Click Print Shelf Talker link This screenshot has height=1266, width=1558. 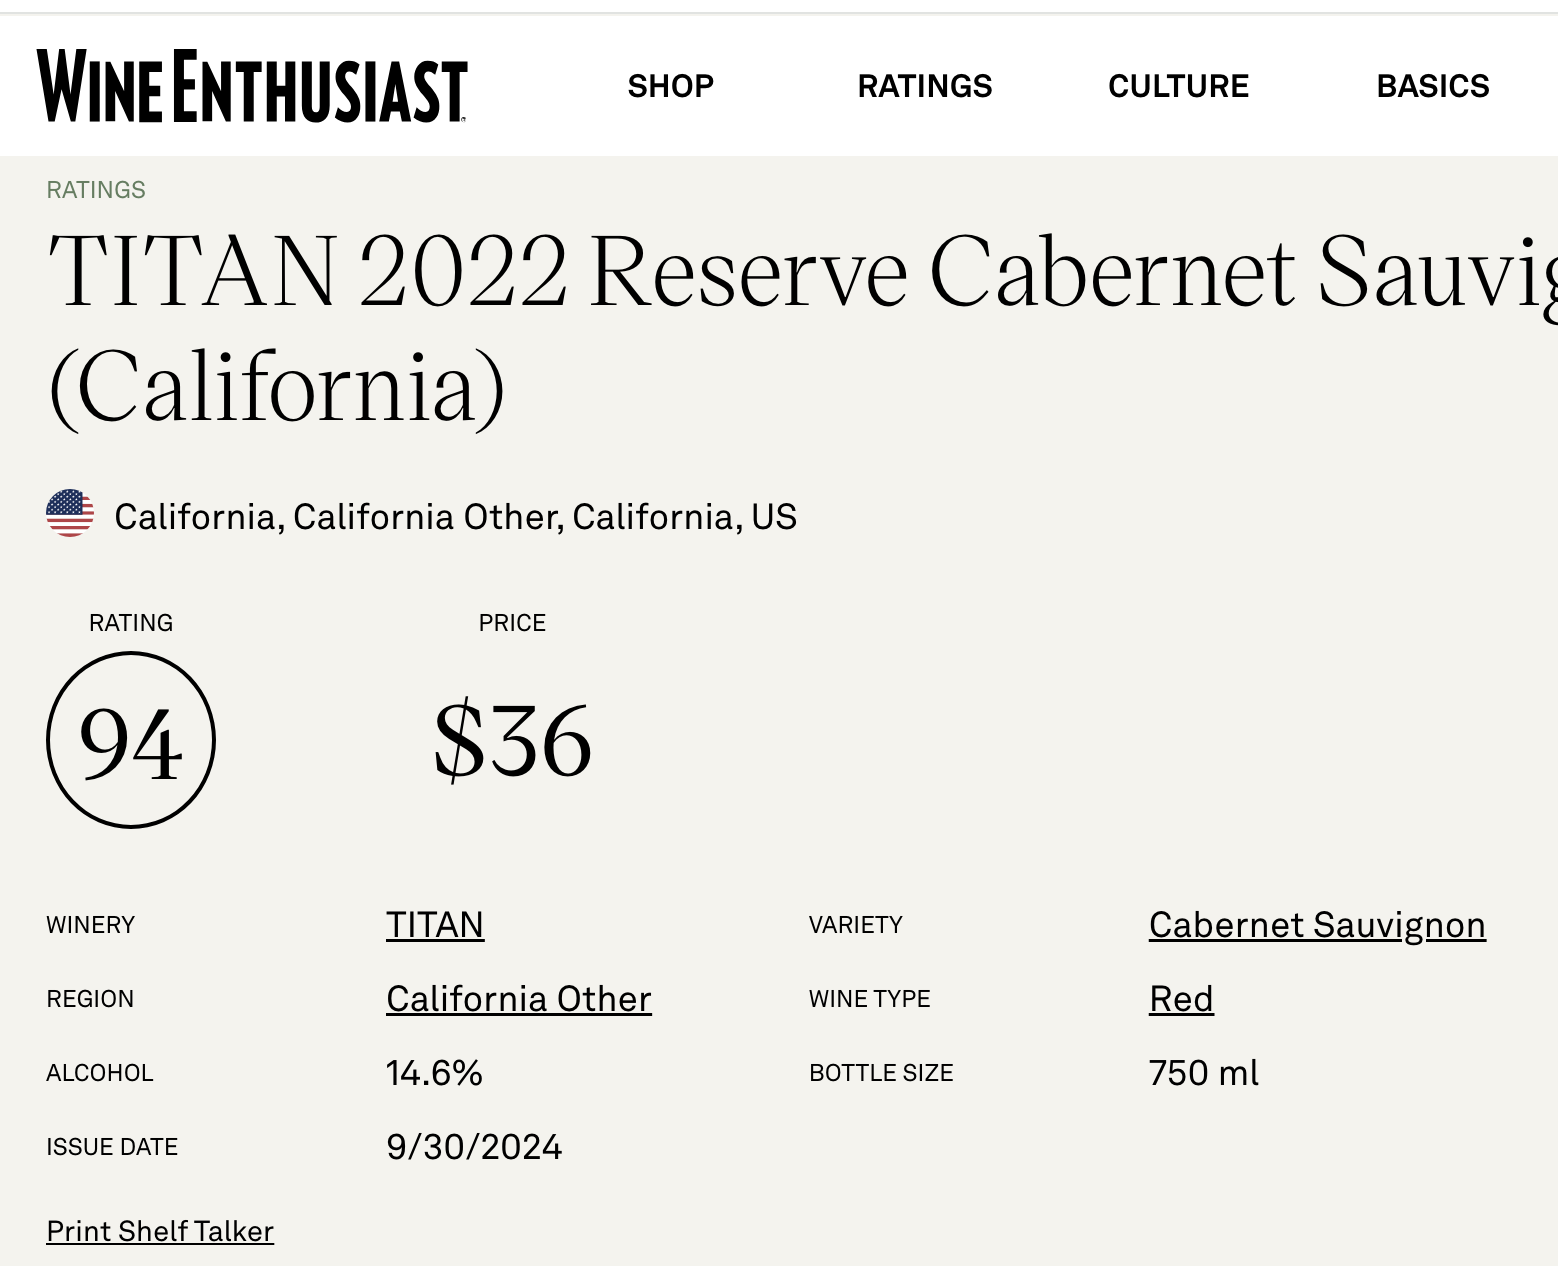point(160,1231)
